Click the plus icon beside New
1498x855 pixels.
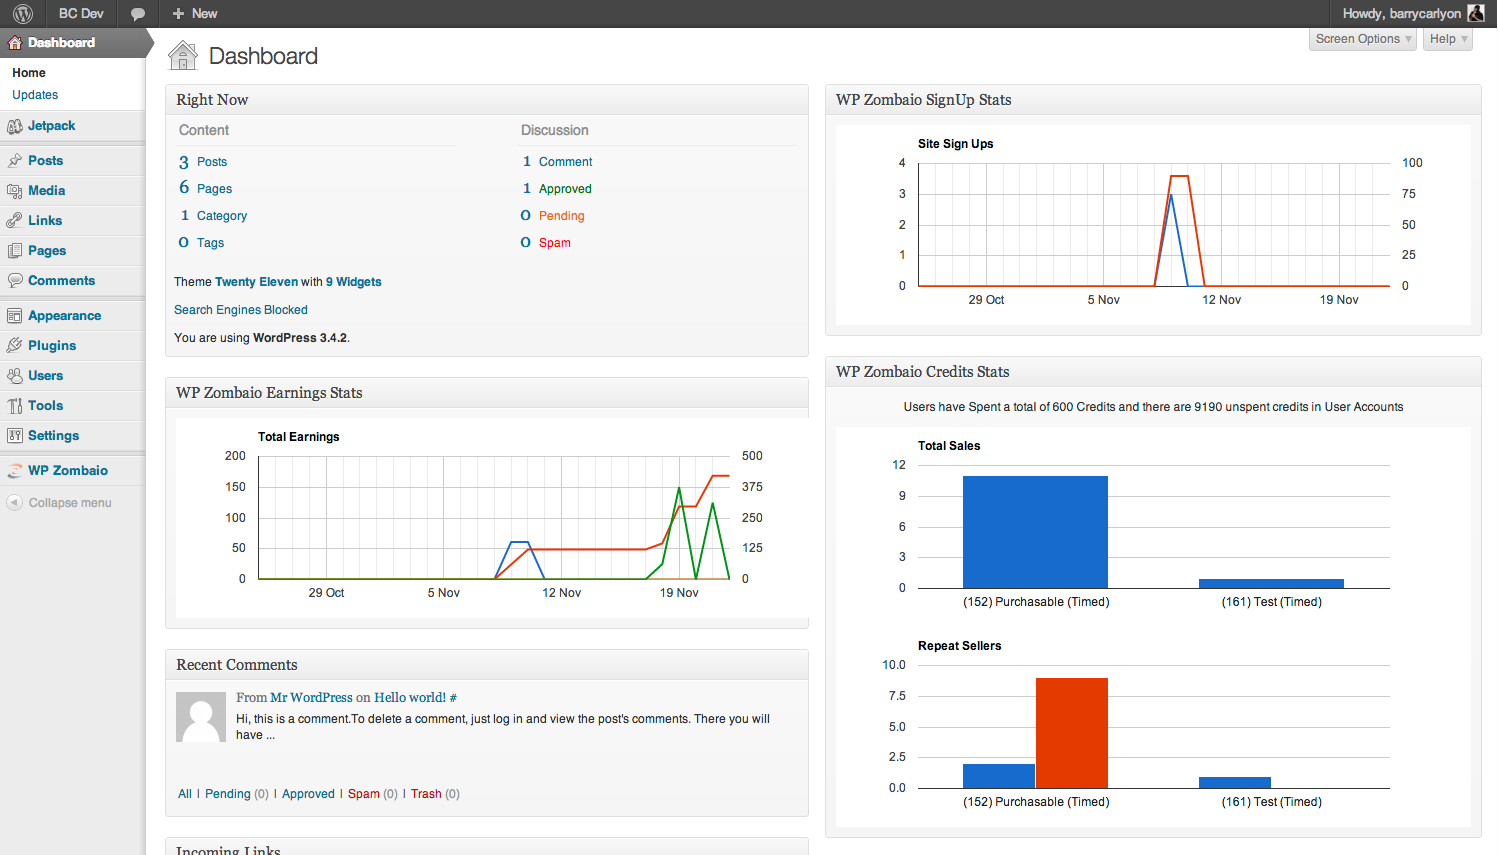click(178, 13)
